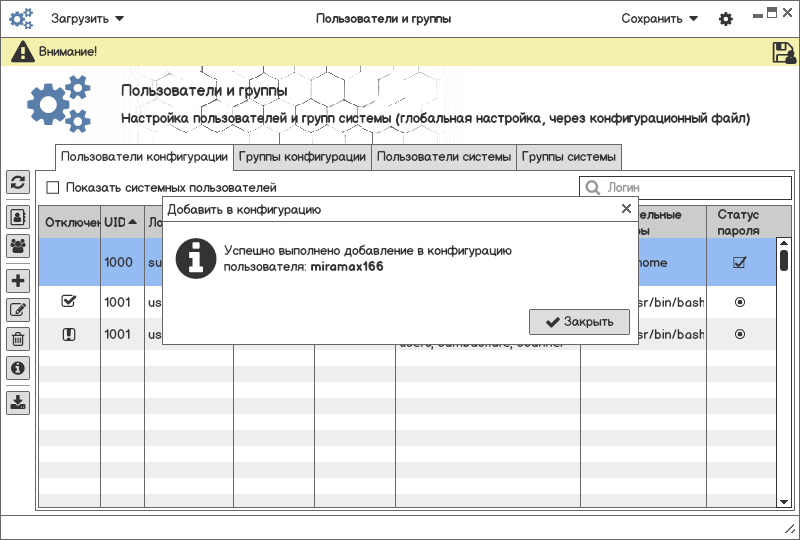This screenshot has width=800, height=540.
Task: Toggle the 'Показать системных пользователей' checkbox
Action: [53, 187]
